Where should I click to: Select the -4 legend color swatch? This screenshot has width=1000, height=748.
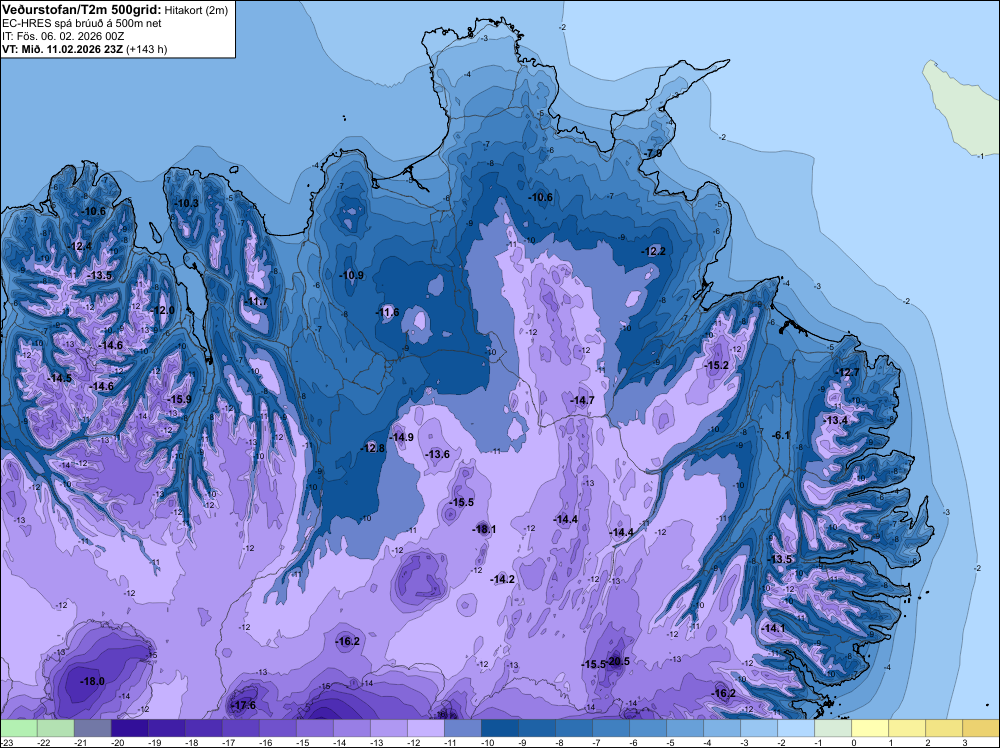(x=721, y=728)
